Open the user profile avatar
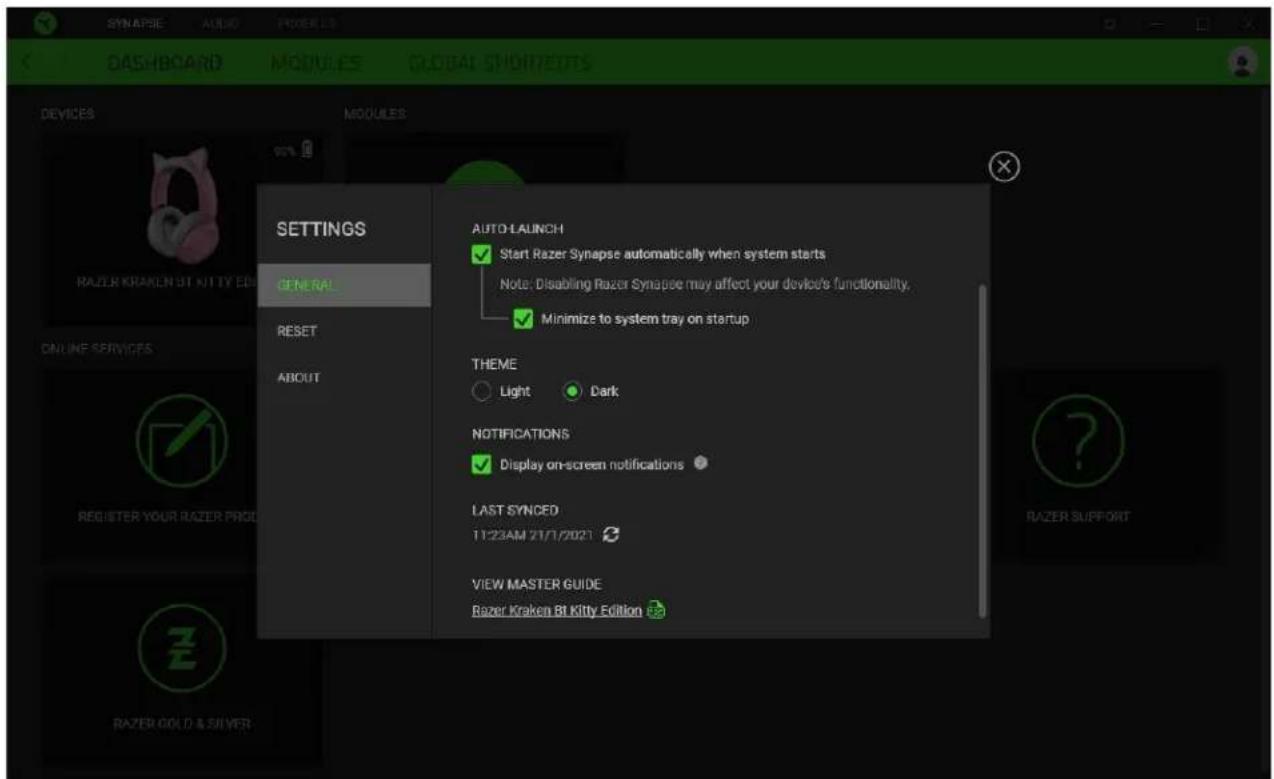 1240,62
